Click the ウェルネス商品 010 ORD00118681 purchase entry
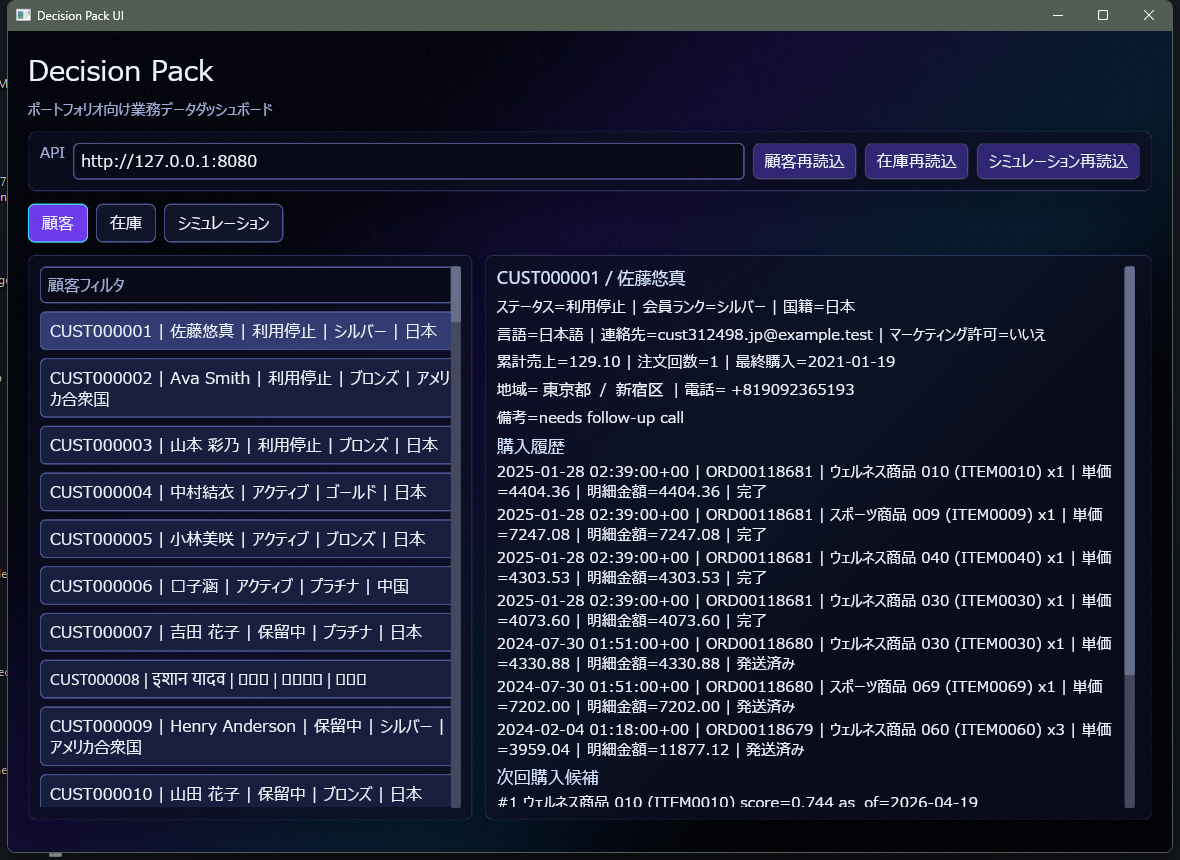 click(x=804, y=482)
